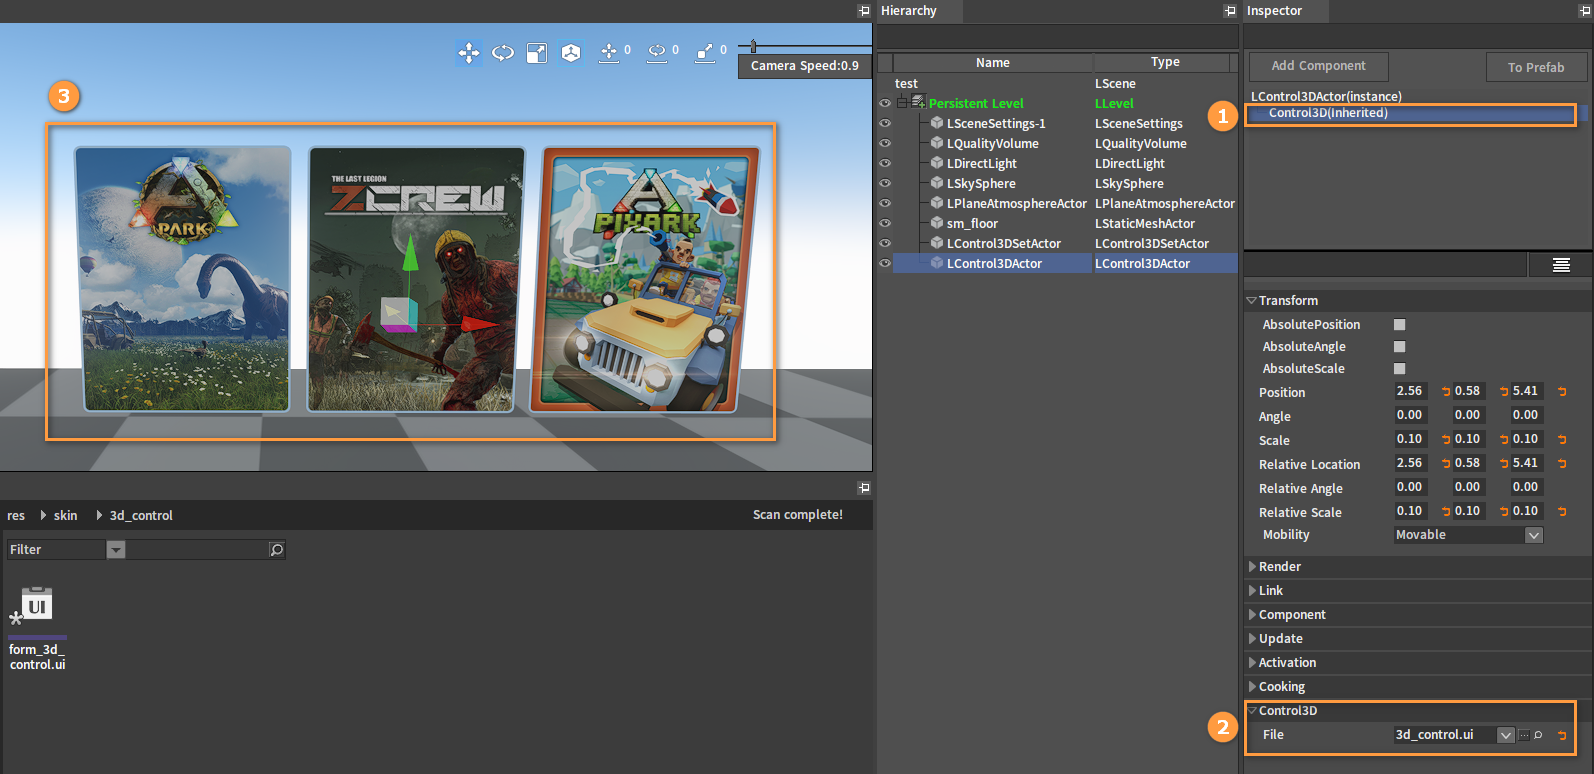This screenshot has width=1594, height=774.
Task: Open the Mobility dropdown
Action: 1534,535
